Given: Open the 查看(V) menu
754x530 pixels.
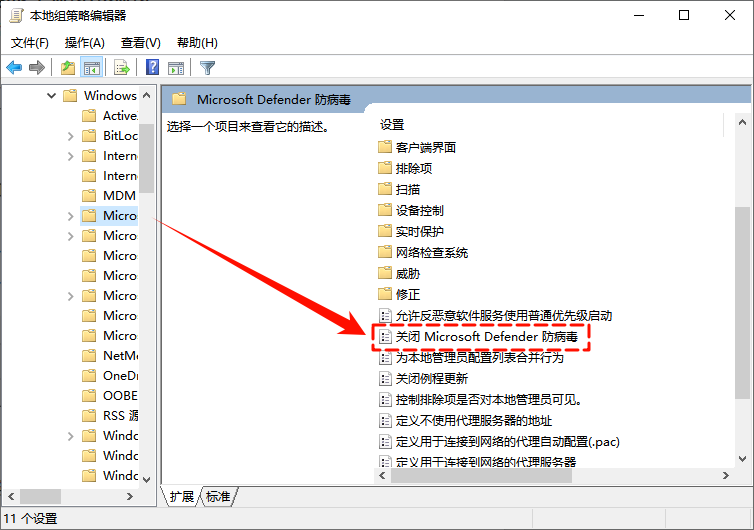Looking at the screenshot, I should (x=140, y=43).
